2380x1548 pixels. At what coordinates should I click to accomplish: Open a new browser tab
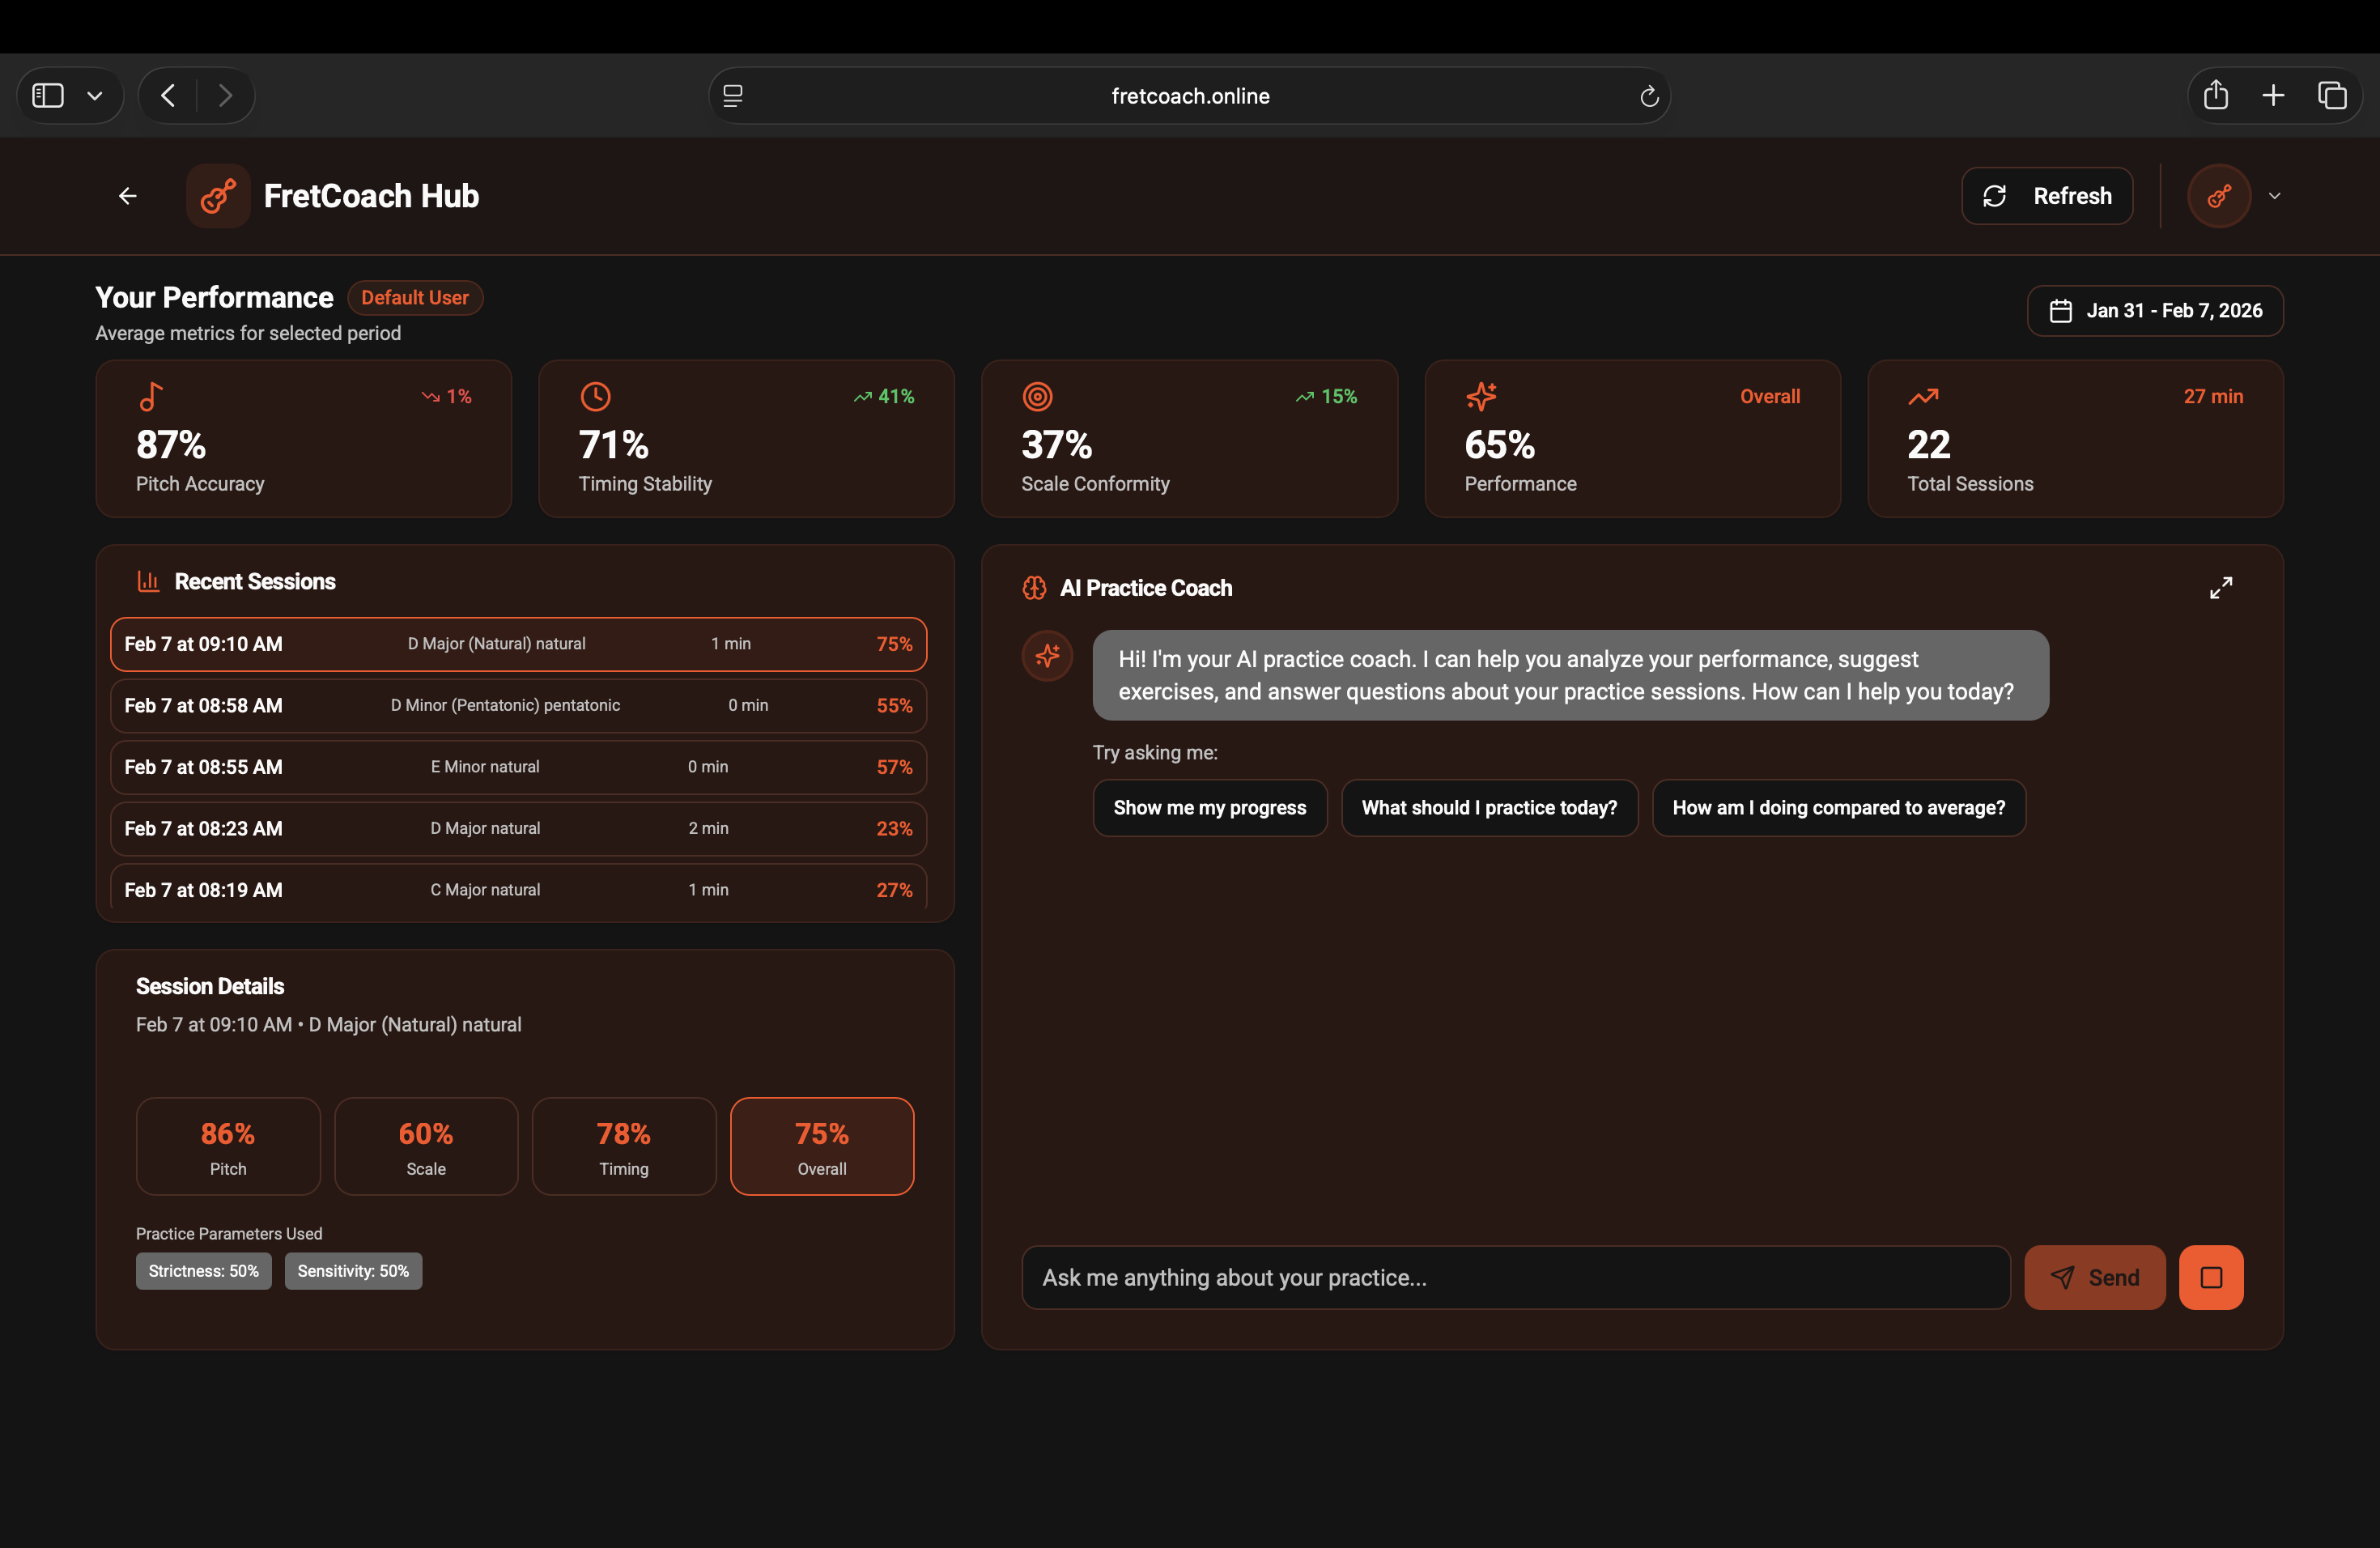2273,95
